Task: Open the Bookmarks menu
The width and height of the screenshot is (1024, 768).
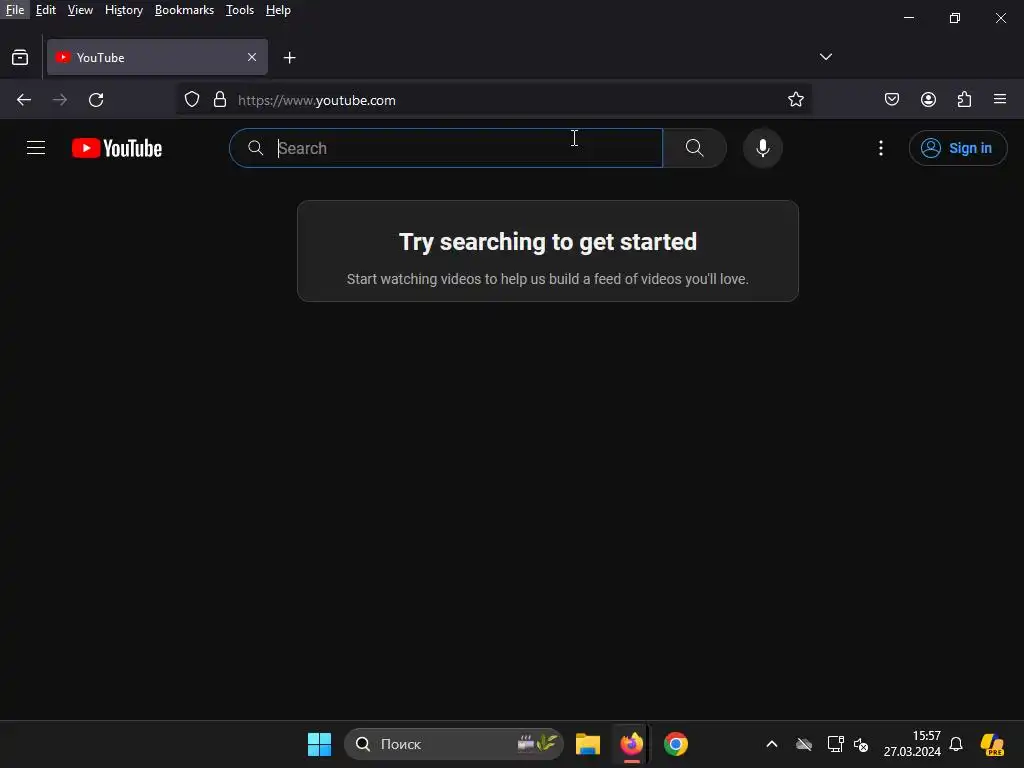Action: click(184, 10)
